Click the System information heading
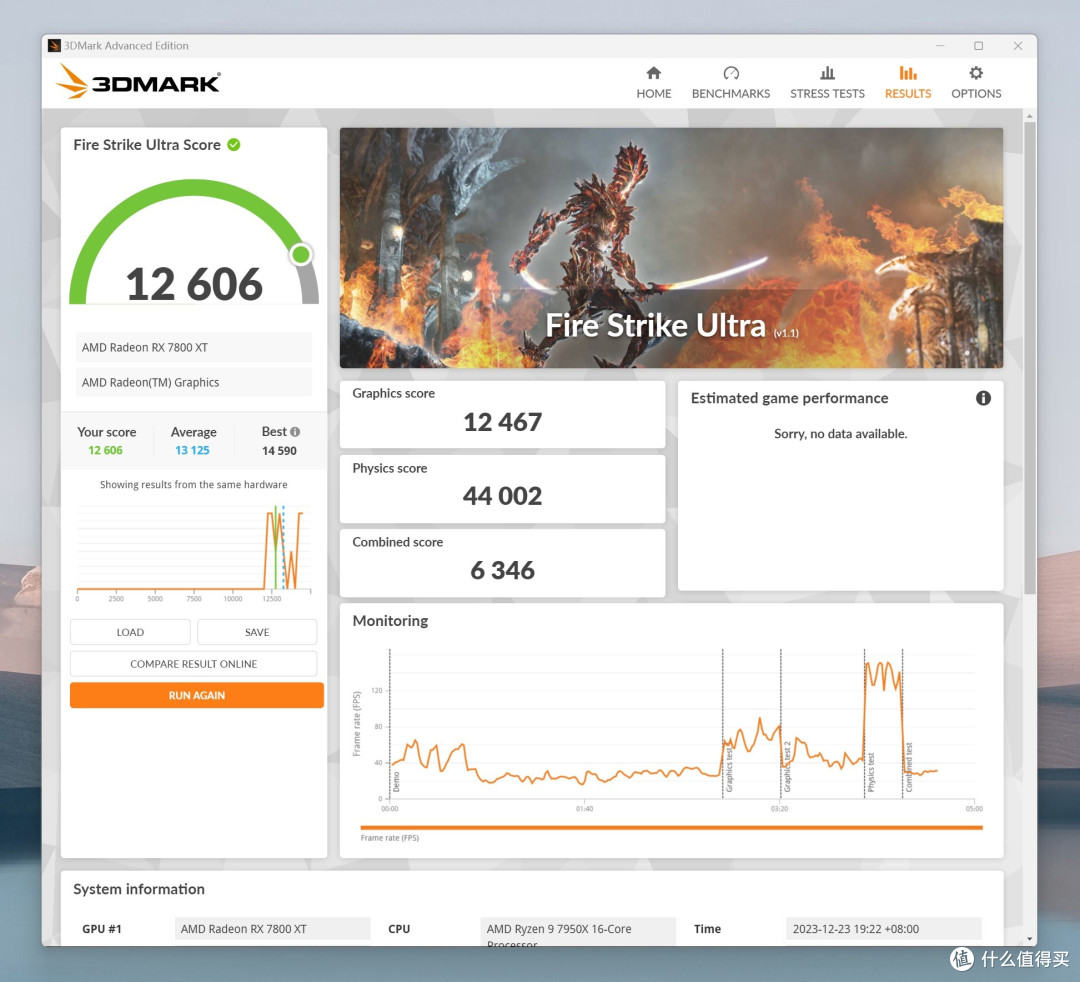This screenshot has height=982, width=1080. click(x=139, y=889)
